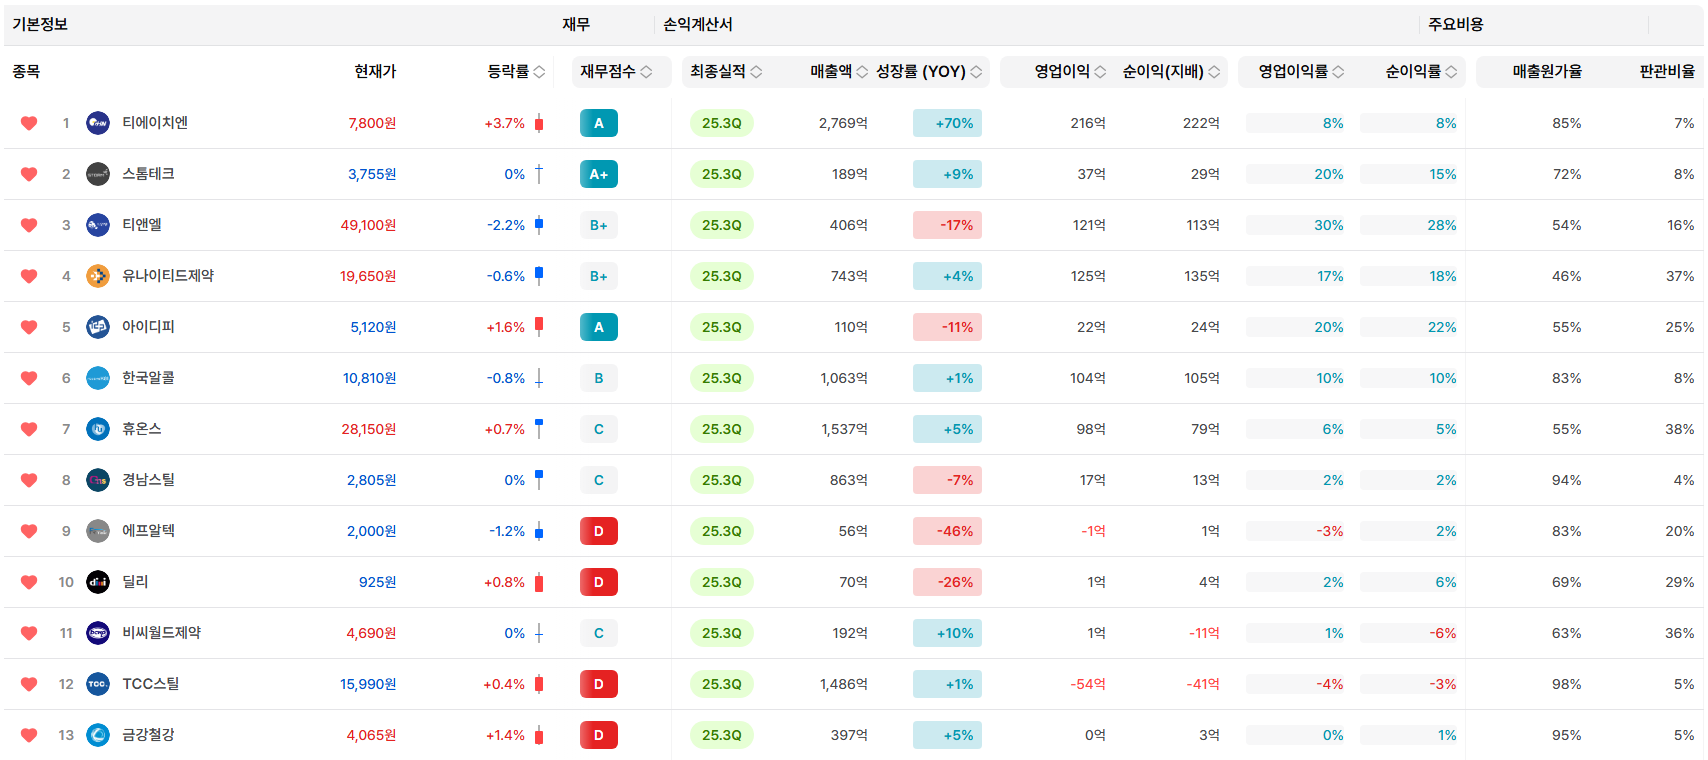This screenshot has height=760, width=1708.
Task: Click the TCC스틸 company logo icon
Action: point(98,684)
